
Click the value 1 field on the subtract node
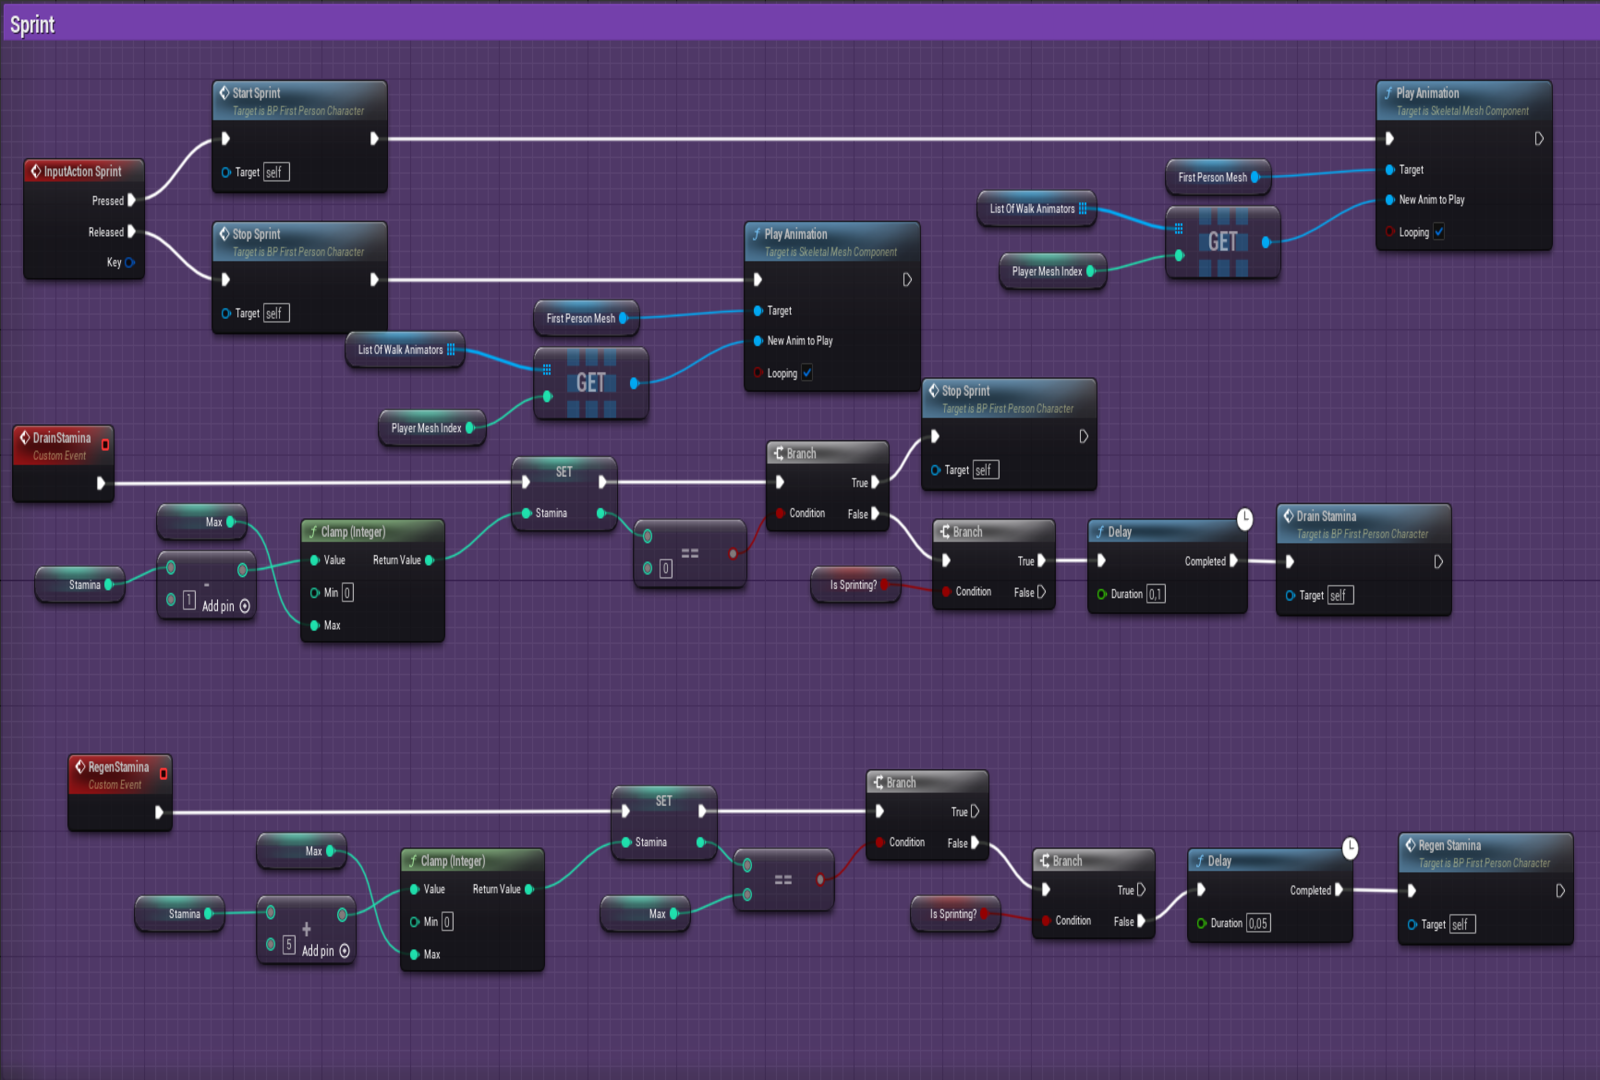(189, 600)
